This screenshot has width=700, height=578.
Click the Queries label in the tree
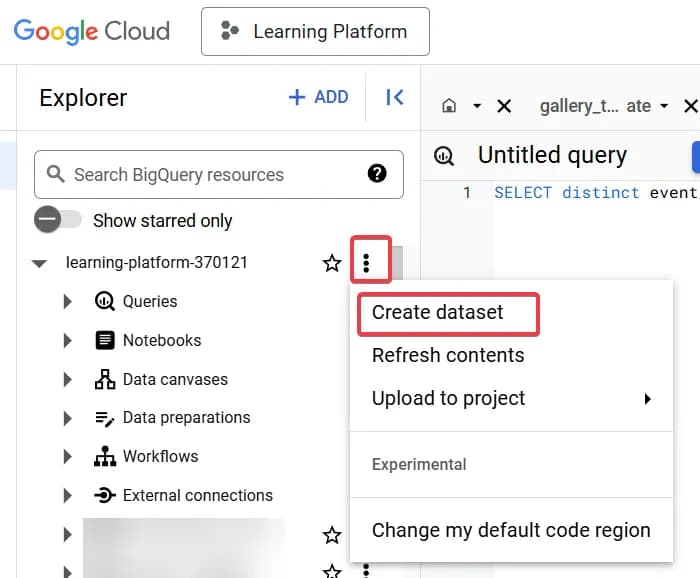[x=150, y=302]
